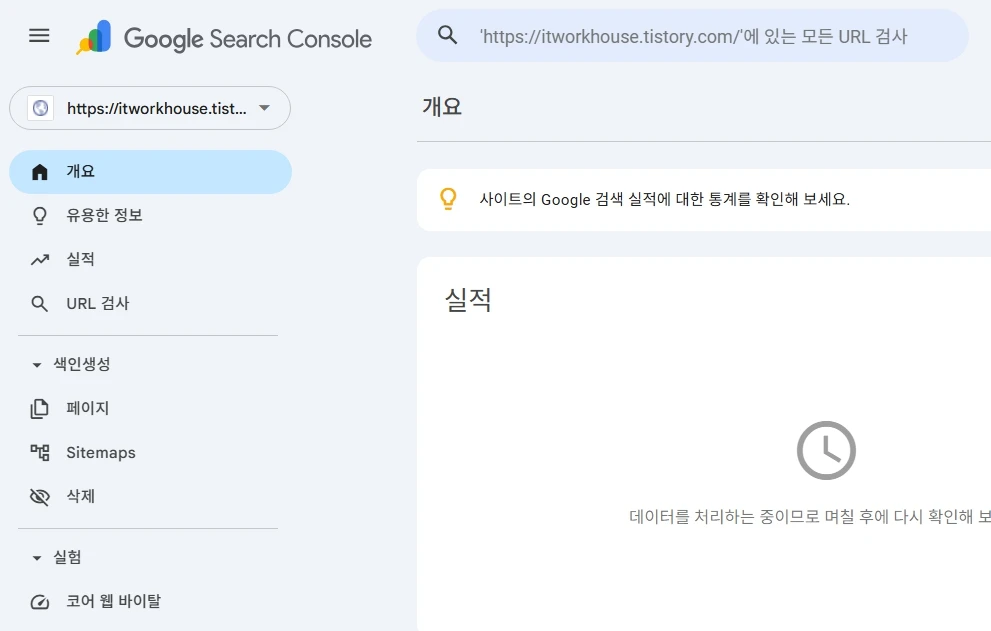This screenshot has height=631, width=991.
Task: Collapse the 실험 section
Action: pyautogui.click(x=37, y=558)
